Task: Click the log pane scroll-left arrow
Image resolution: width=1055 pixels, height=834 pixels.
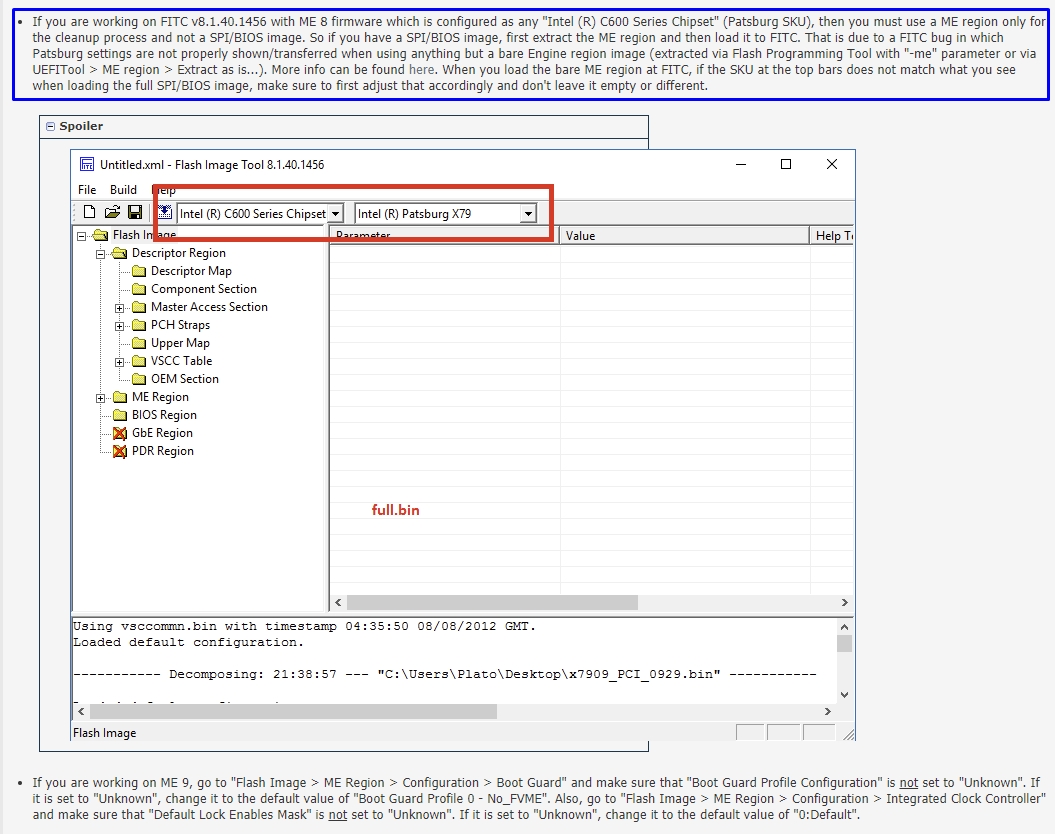Action: point(81,712)
